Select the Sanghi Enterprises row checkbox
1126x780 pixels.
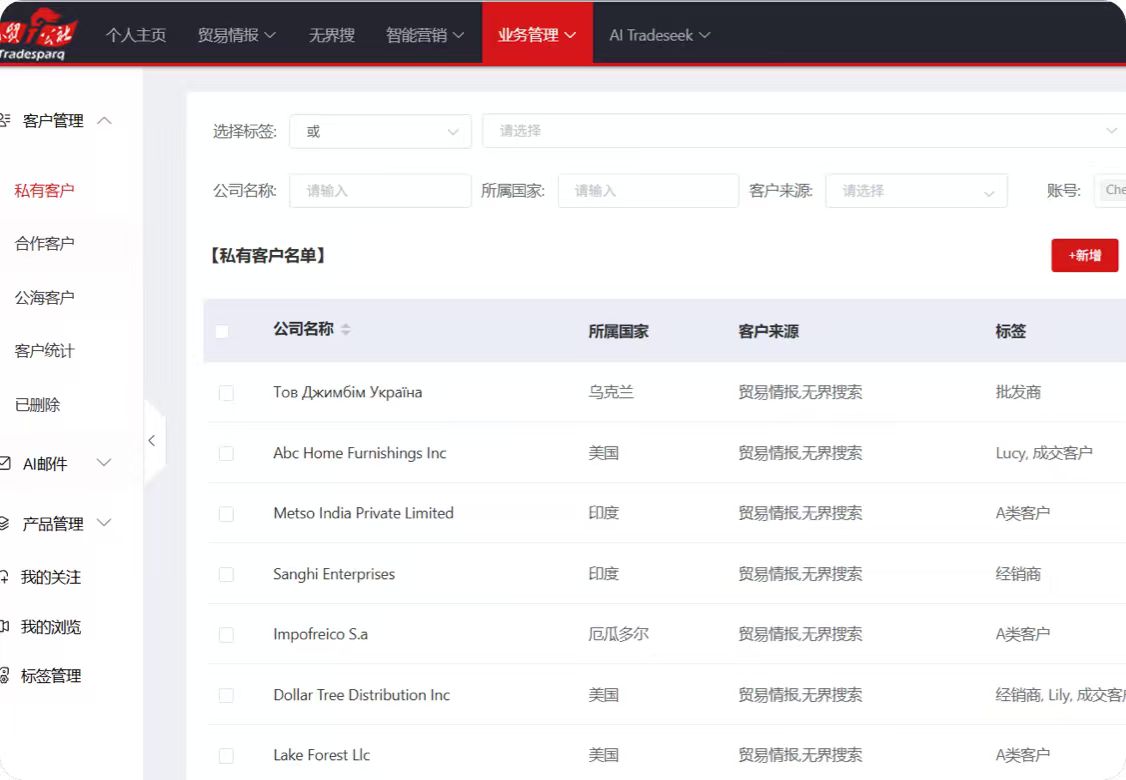pos(226,574)
